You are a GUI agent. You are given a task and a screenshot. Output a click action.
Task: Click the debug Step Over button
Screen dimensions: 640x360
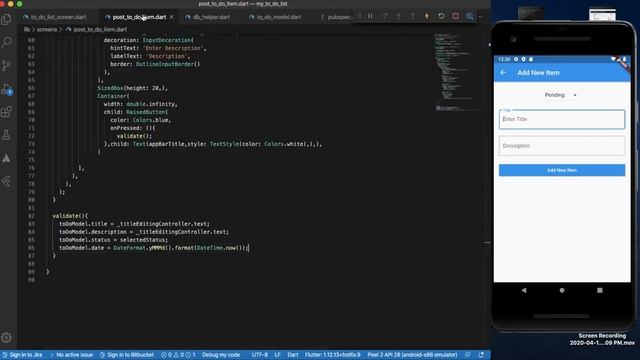[384, 16]
